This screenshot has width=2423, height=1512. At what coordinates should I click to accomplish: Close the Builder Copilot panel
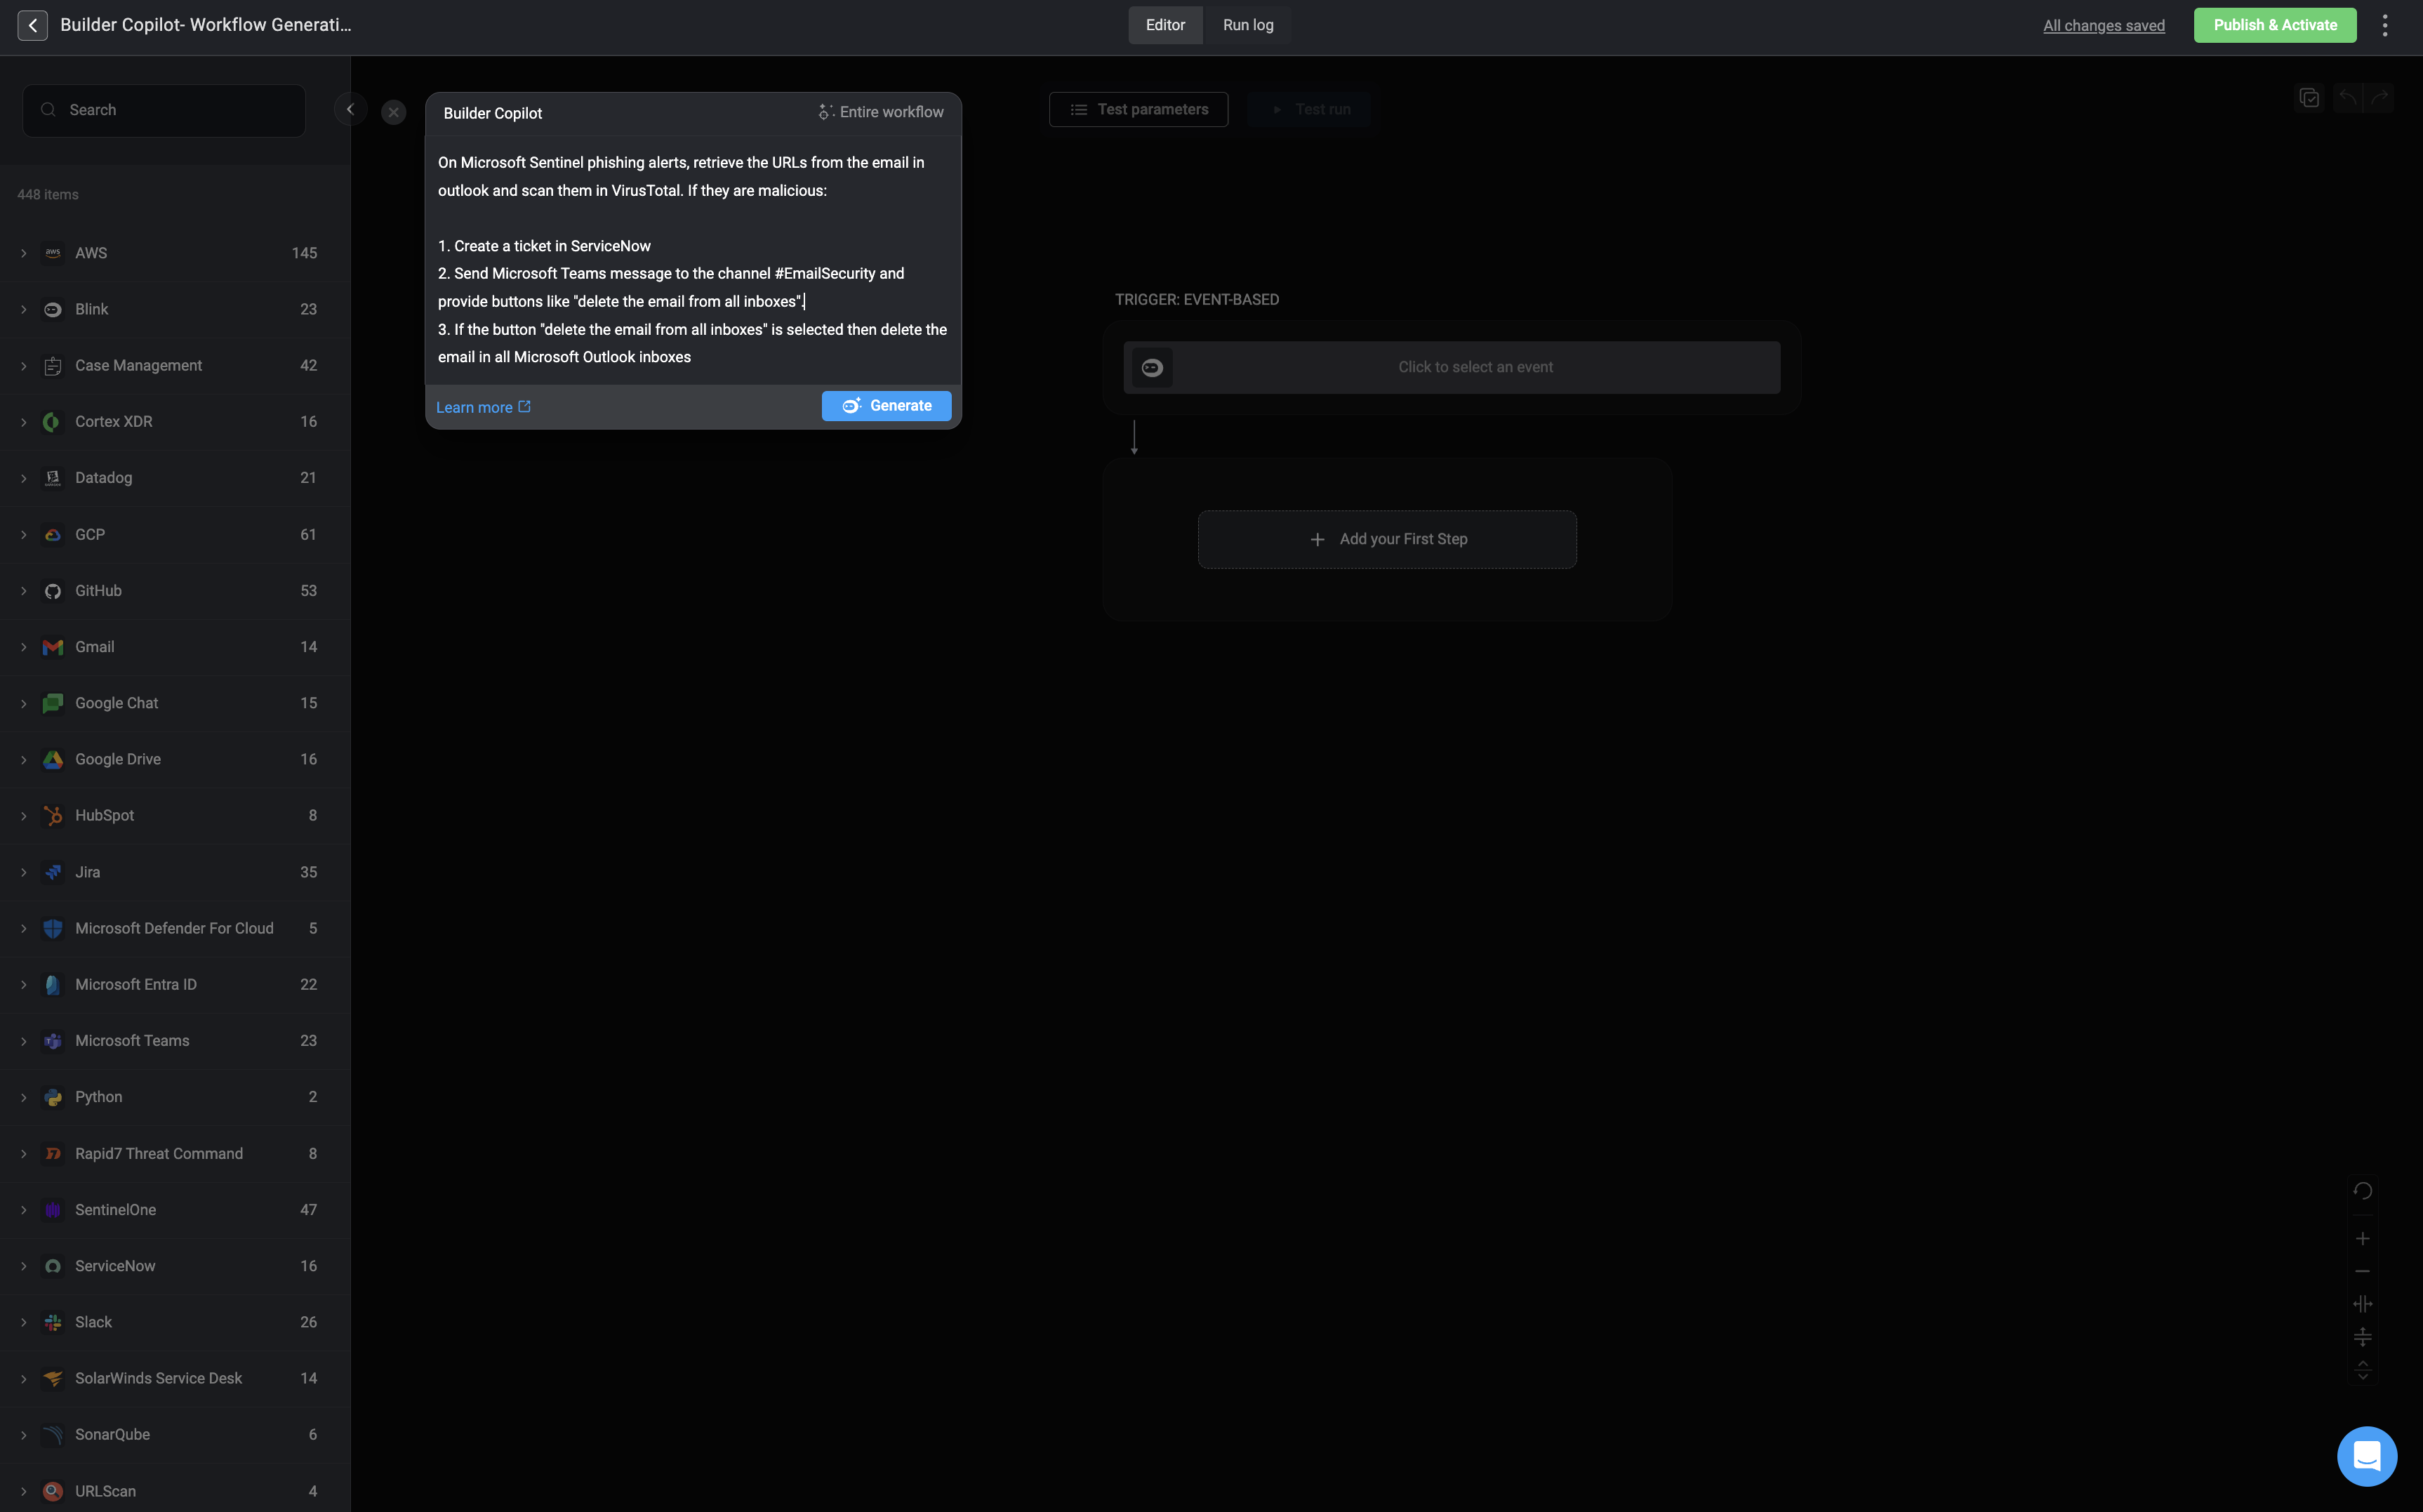pos(394,112)
